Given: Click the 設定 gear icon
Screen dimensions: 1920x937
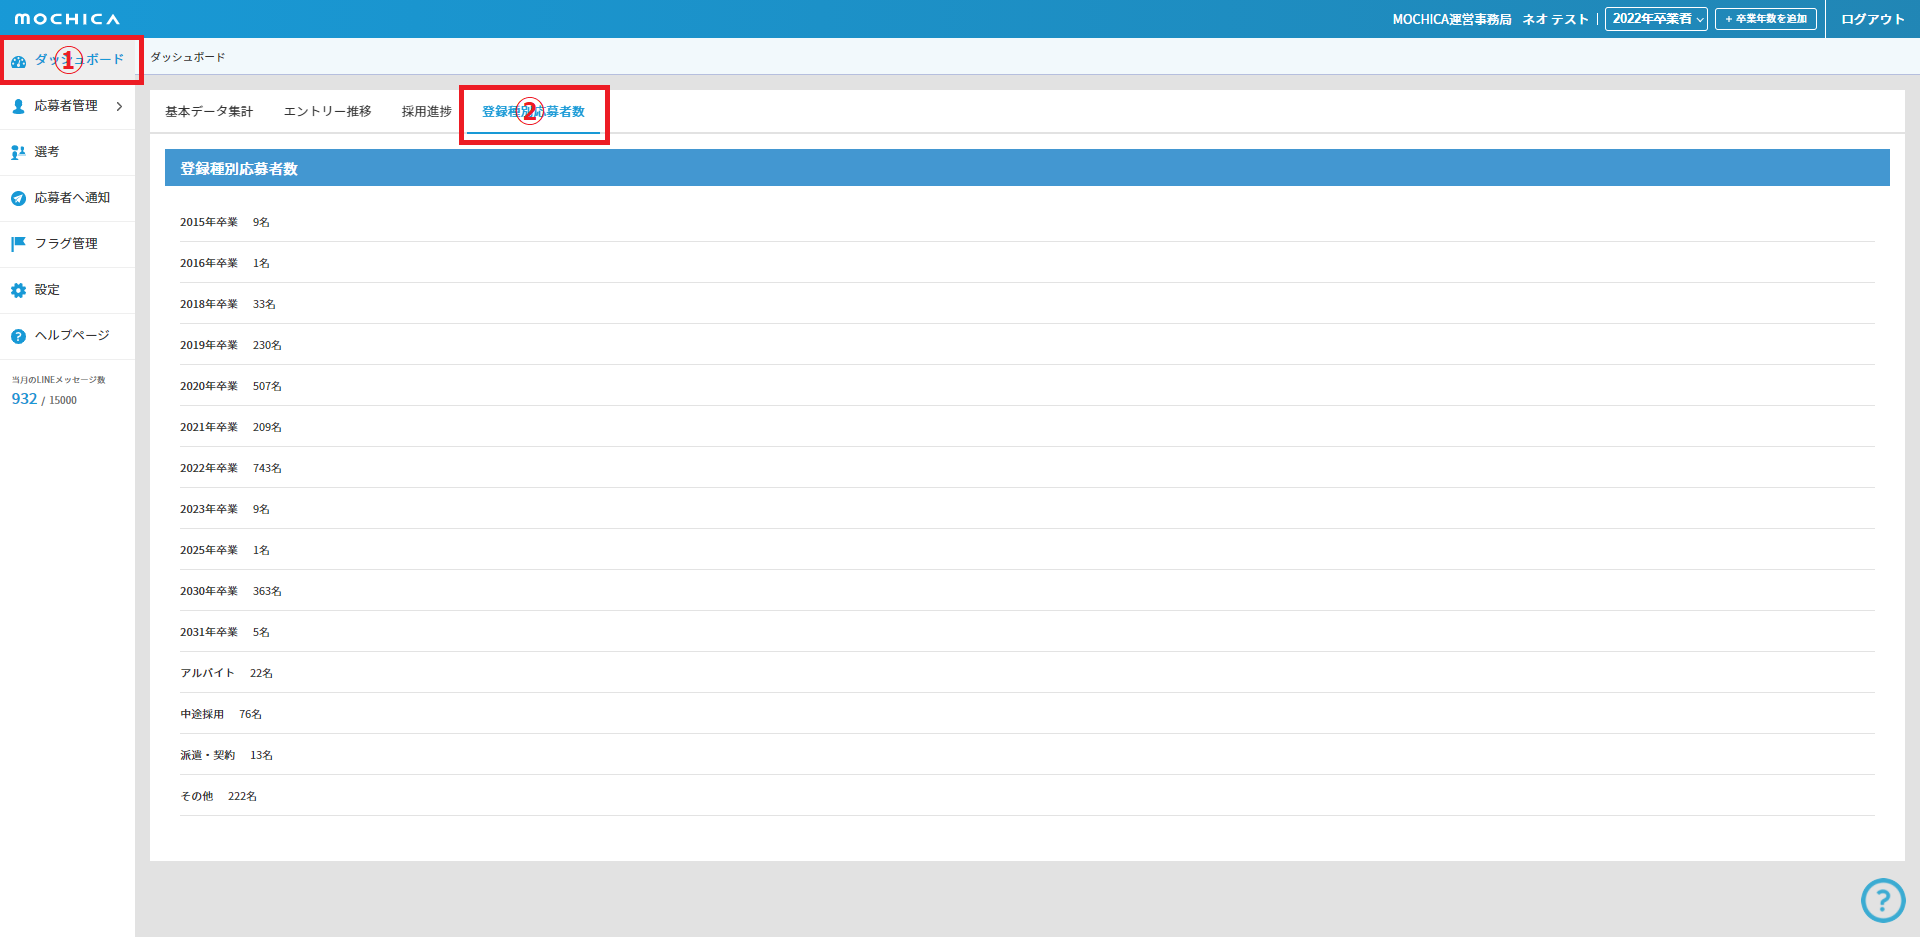Looking at the screenshot, I should pyautogui.click(x=18, y=290).
